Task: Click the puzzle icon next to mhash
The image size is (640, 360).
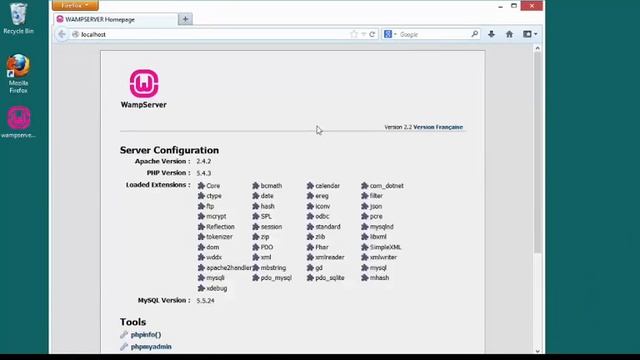Action: point(364,278)
